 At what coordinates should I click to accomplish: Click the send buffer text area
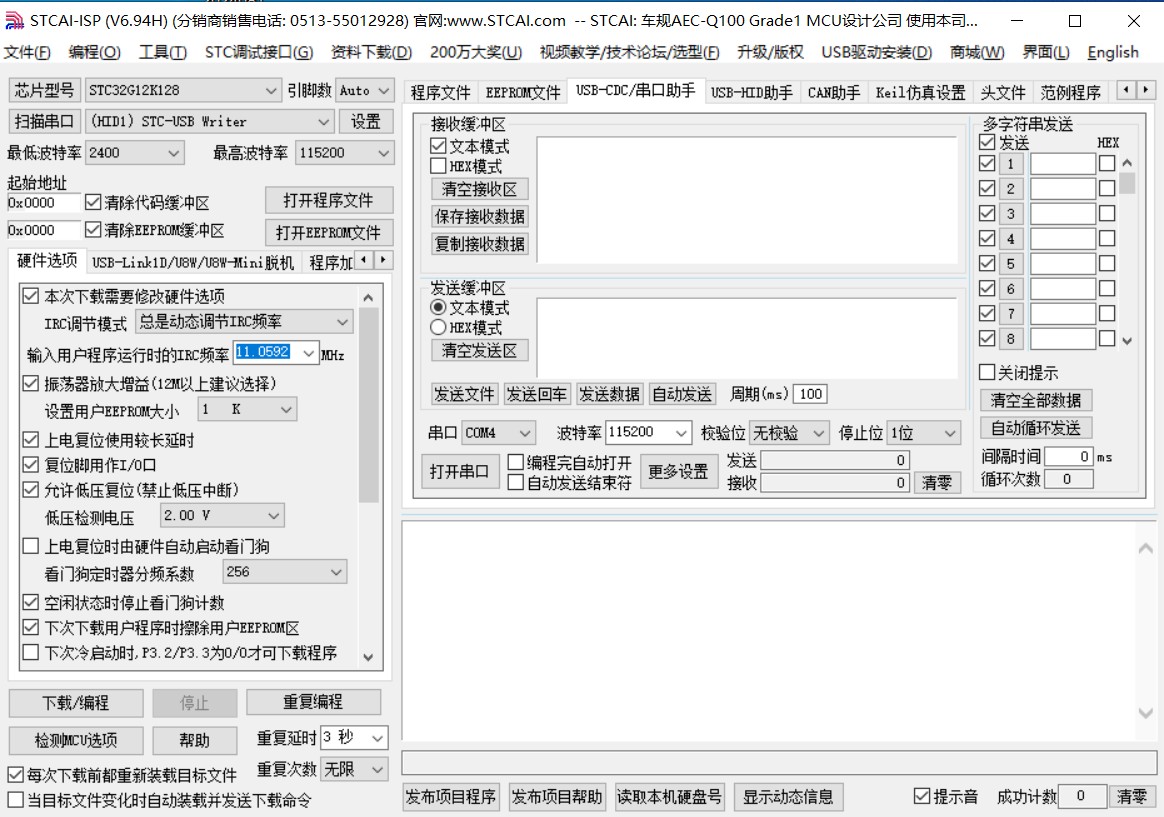click(746, 338)
